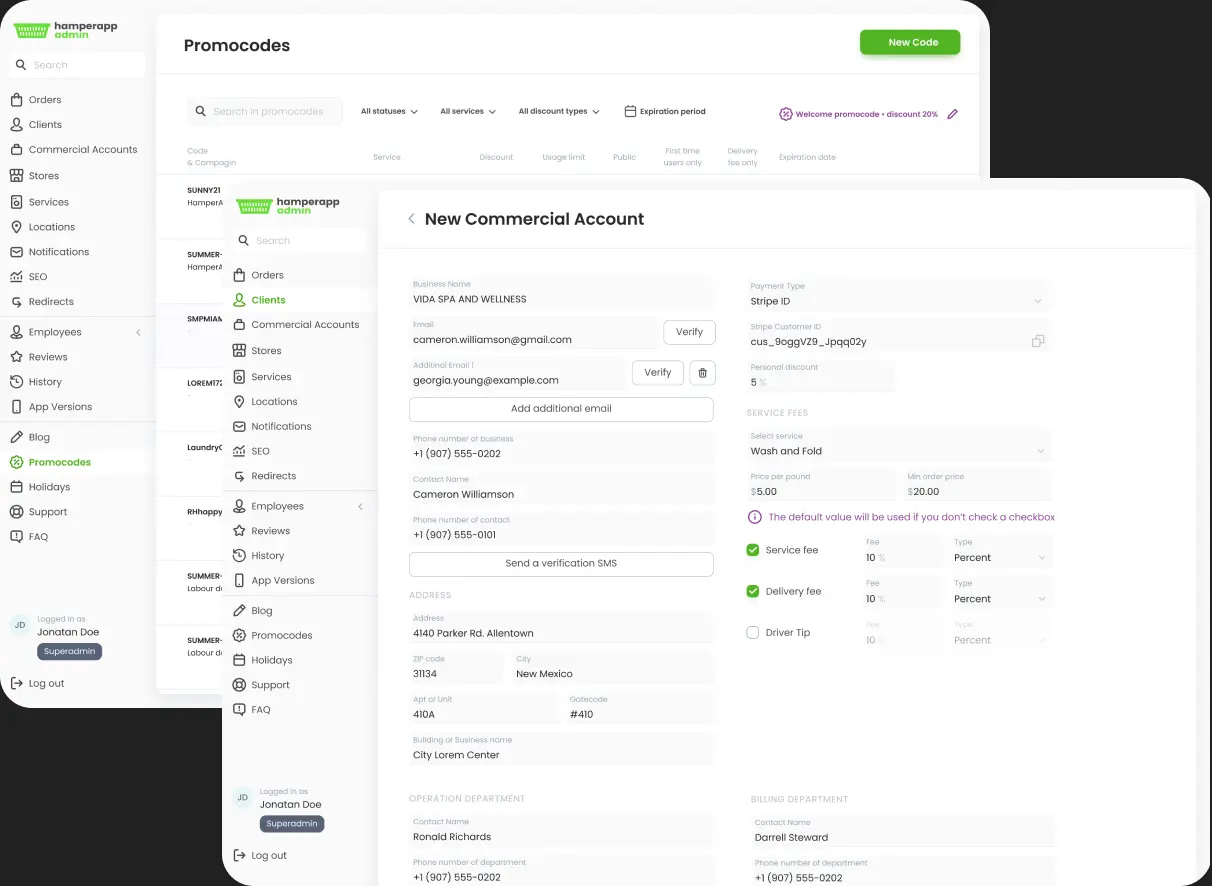Click SEO chart icon in back window
The width and height of the screenshot is (1212, 886).
click(x=17, y=277)
